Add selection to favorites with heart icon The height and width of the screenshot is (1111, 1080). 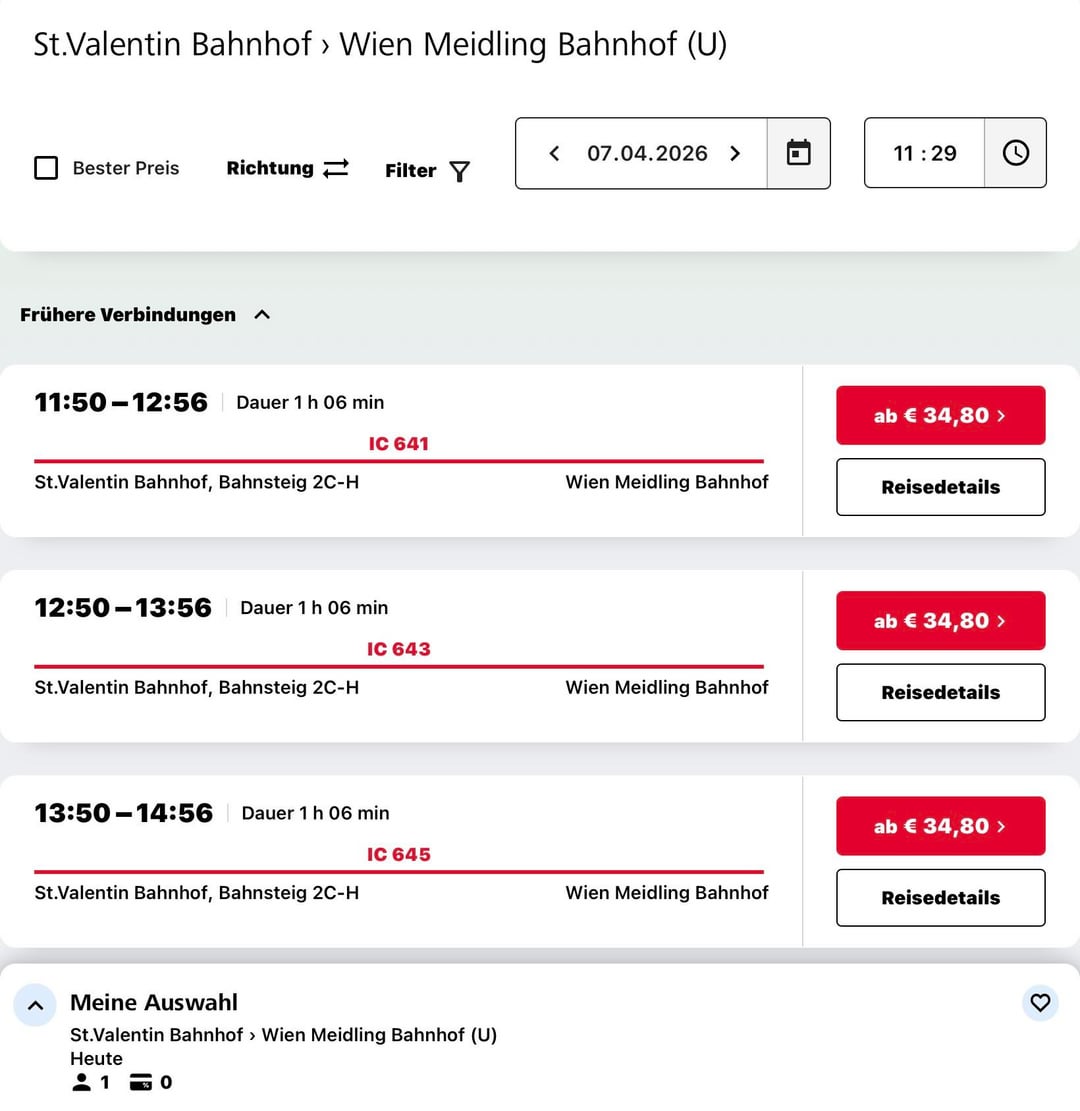pos(1040,1002)
